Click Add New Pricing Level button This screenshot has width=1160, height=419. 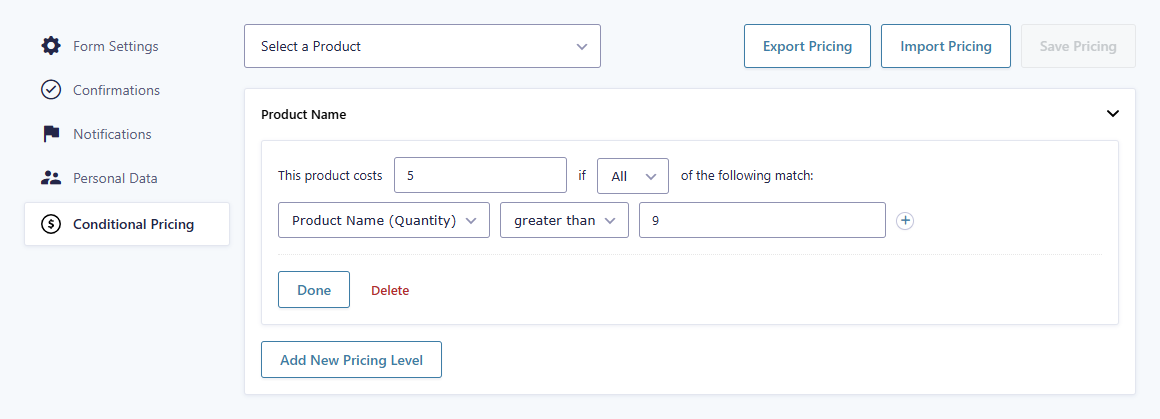[x=351, y=360]
